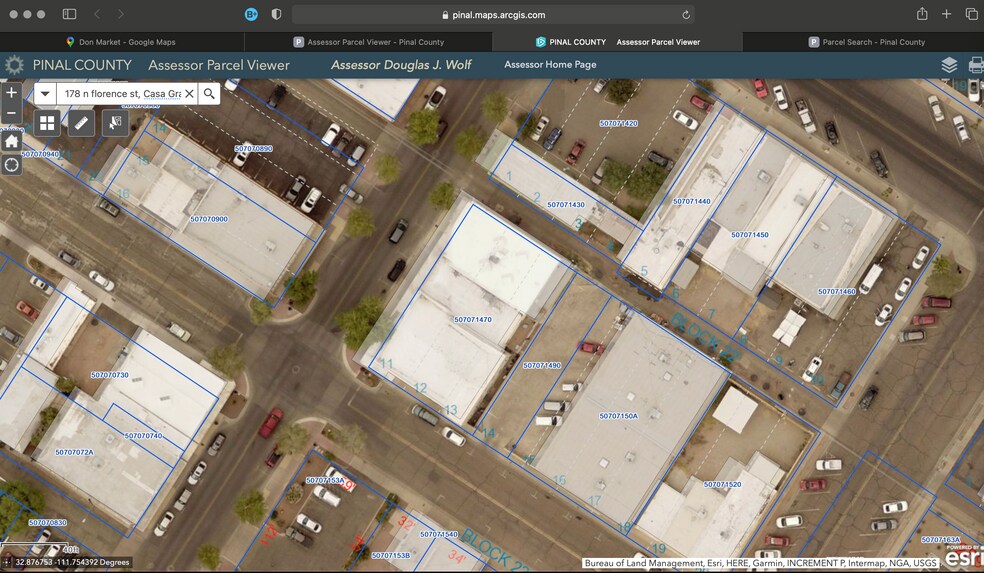
Task: Select parcel labeled 50707072A
Action: [74, 452]
